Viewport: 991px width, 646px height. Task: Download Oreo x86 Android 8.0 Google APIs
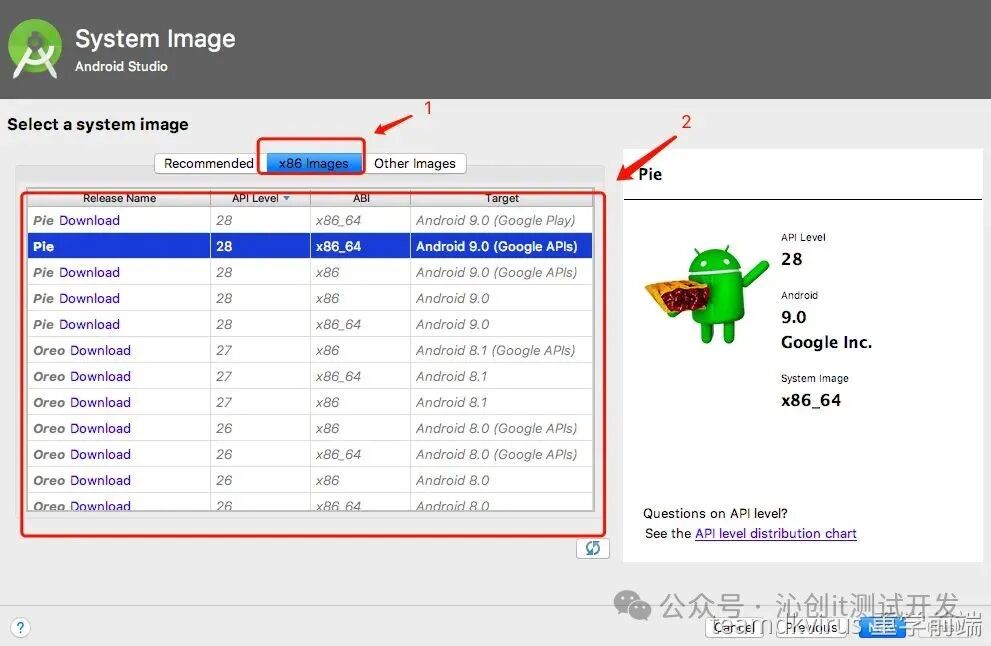[100, 428]
